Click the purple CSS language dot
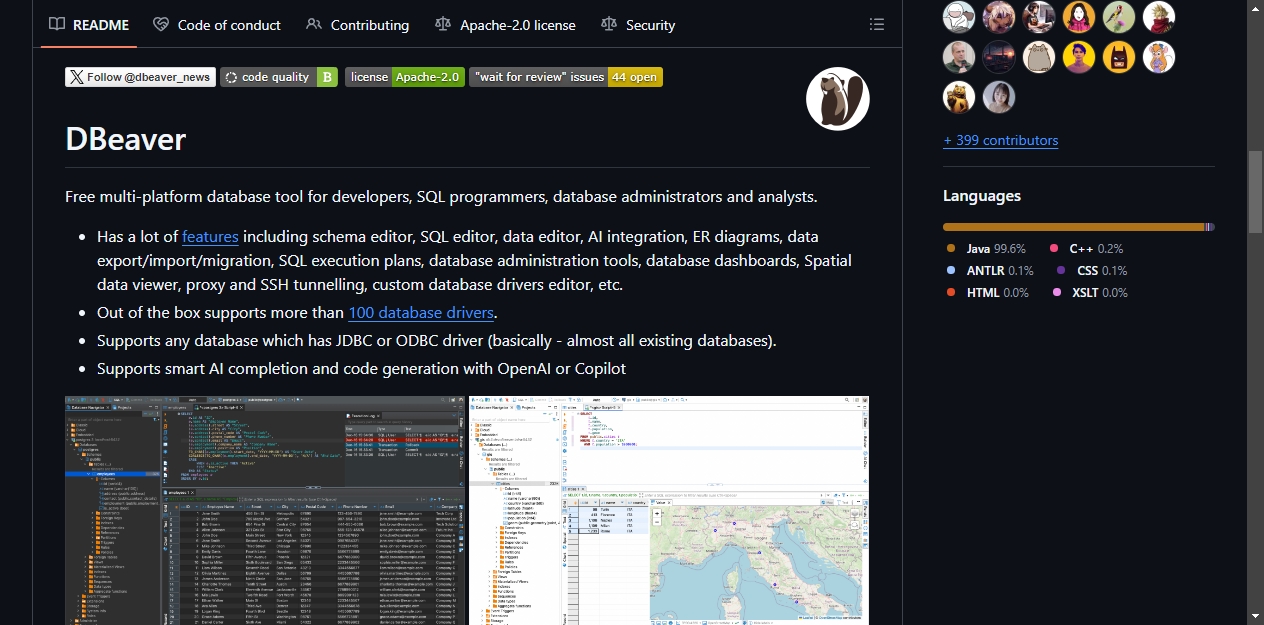Screen dimensions: 1264x625 click(1060, 270)
